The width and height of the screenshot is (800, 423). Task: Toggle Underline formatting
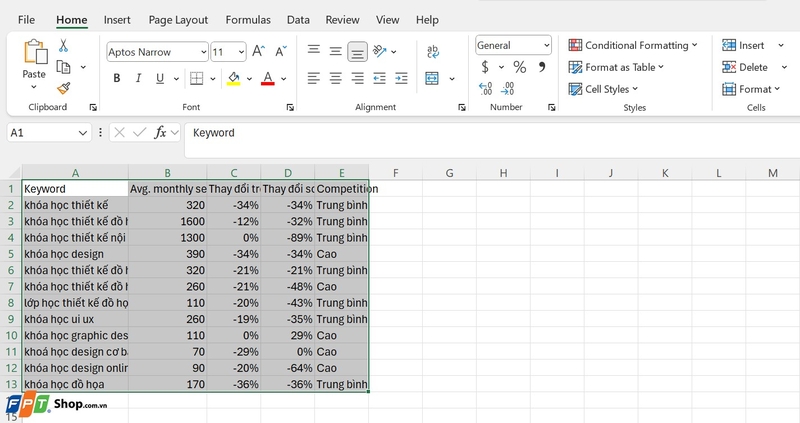click(x=160, y=79)
